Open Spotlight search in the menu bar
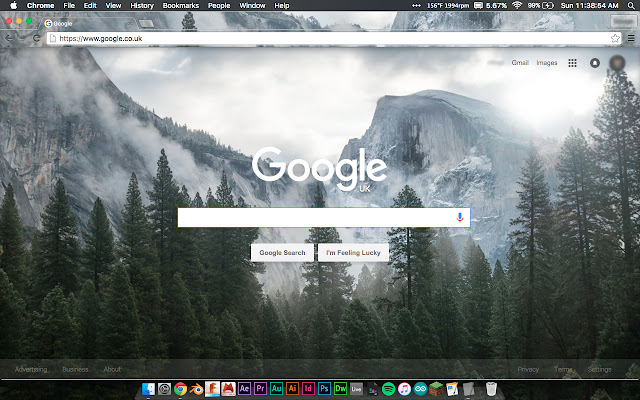640x400 pixels. coord(631,5)
